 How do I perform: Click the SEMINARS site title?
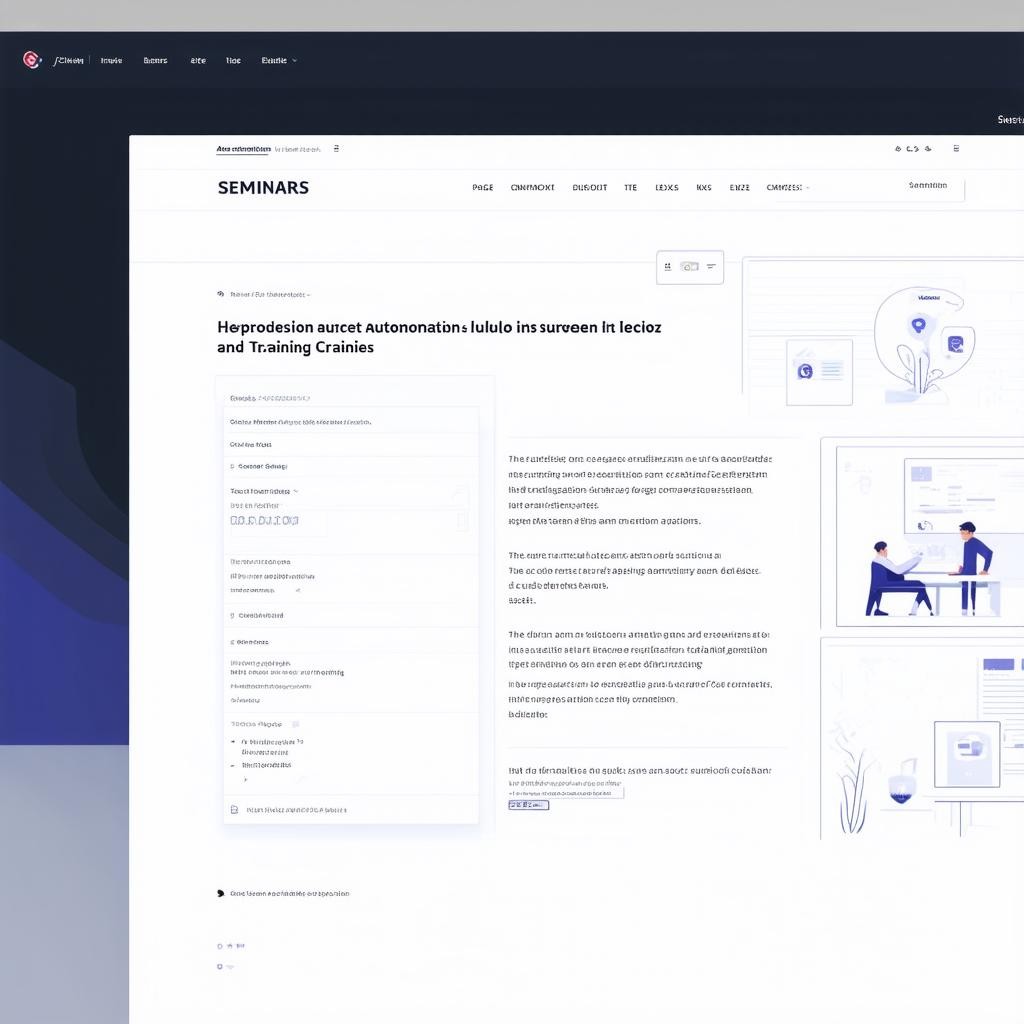pos(263,187)
